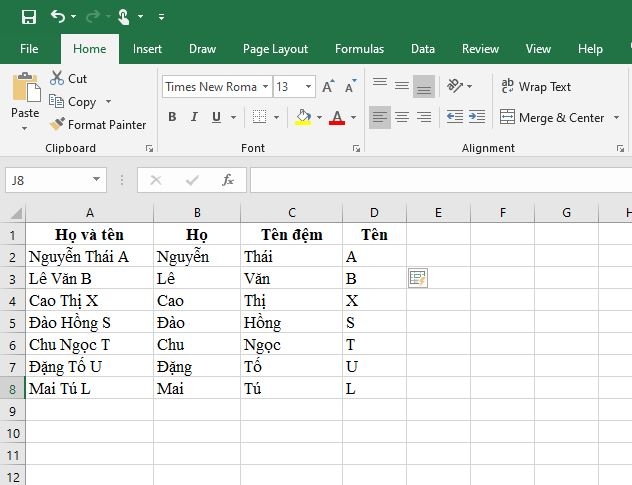
Task: Click Increase Font Size icon
Action: point(328,86)
